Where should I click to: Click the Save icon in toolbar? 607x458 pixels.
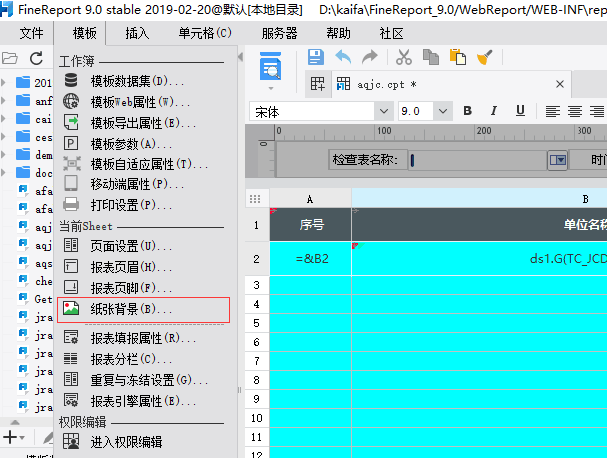click(x=317, y=57)
